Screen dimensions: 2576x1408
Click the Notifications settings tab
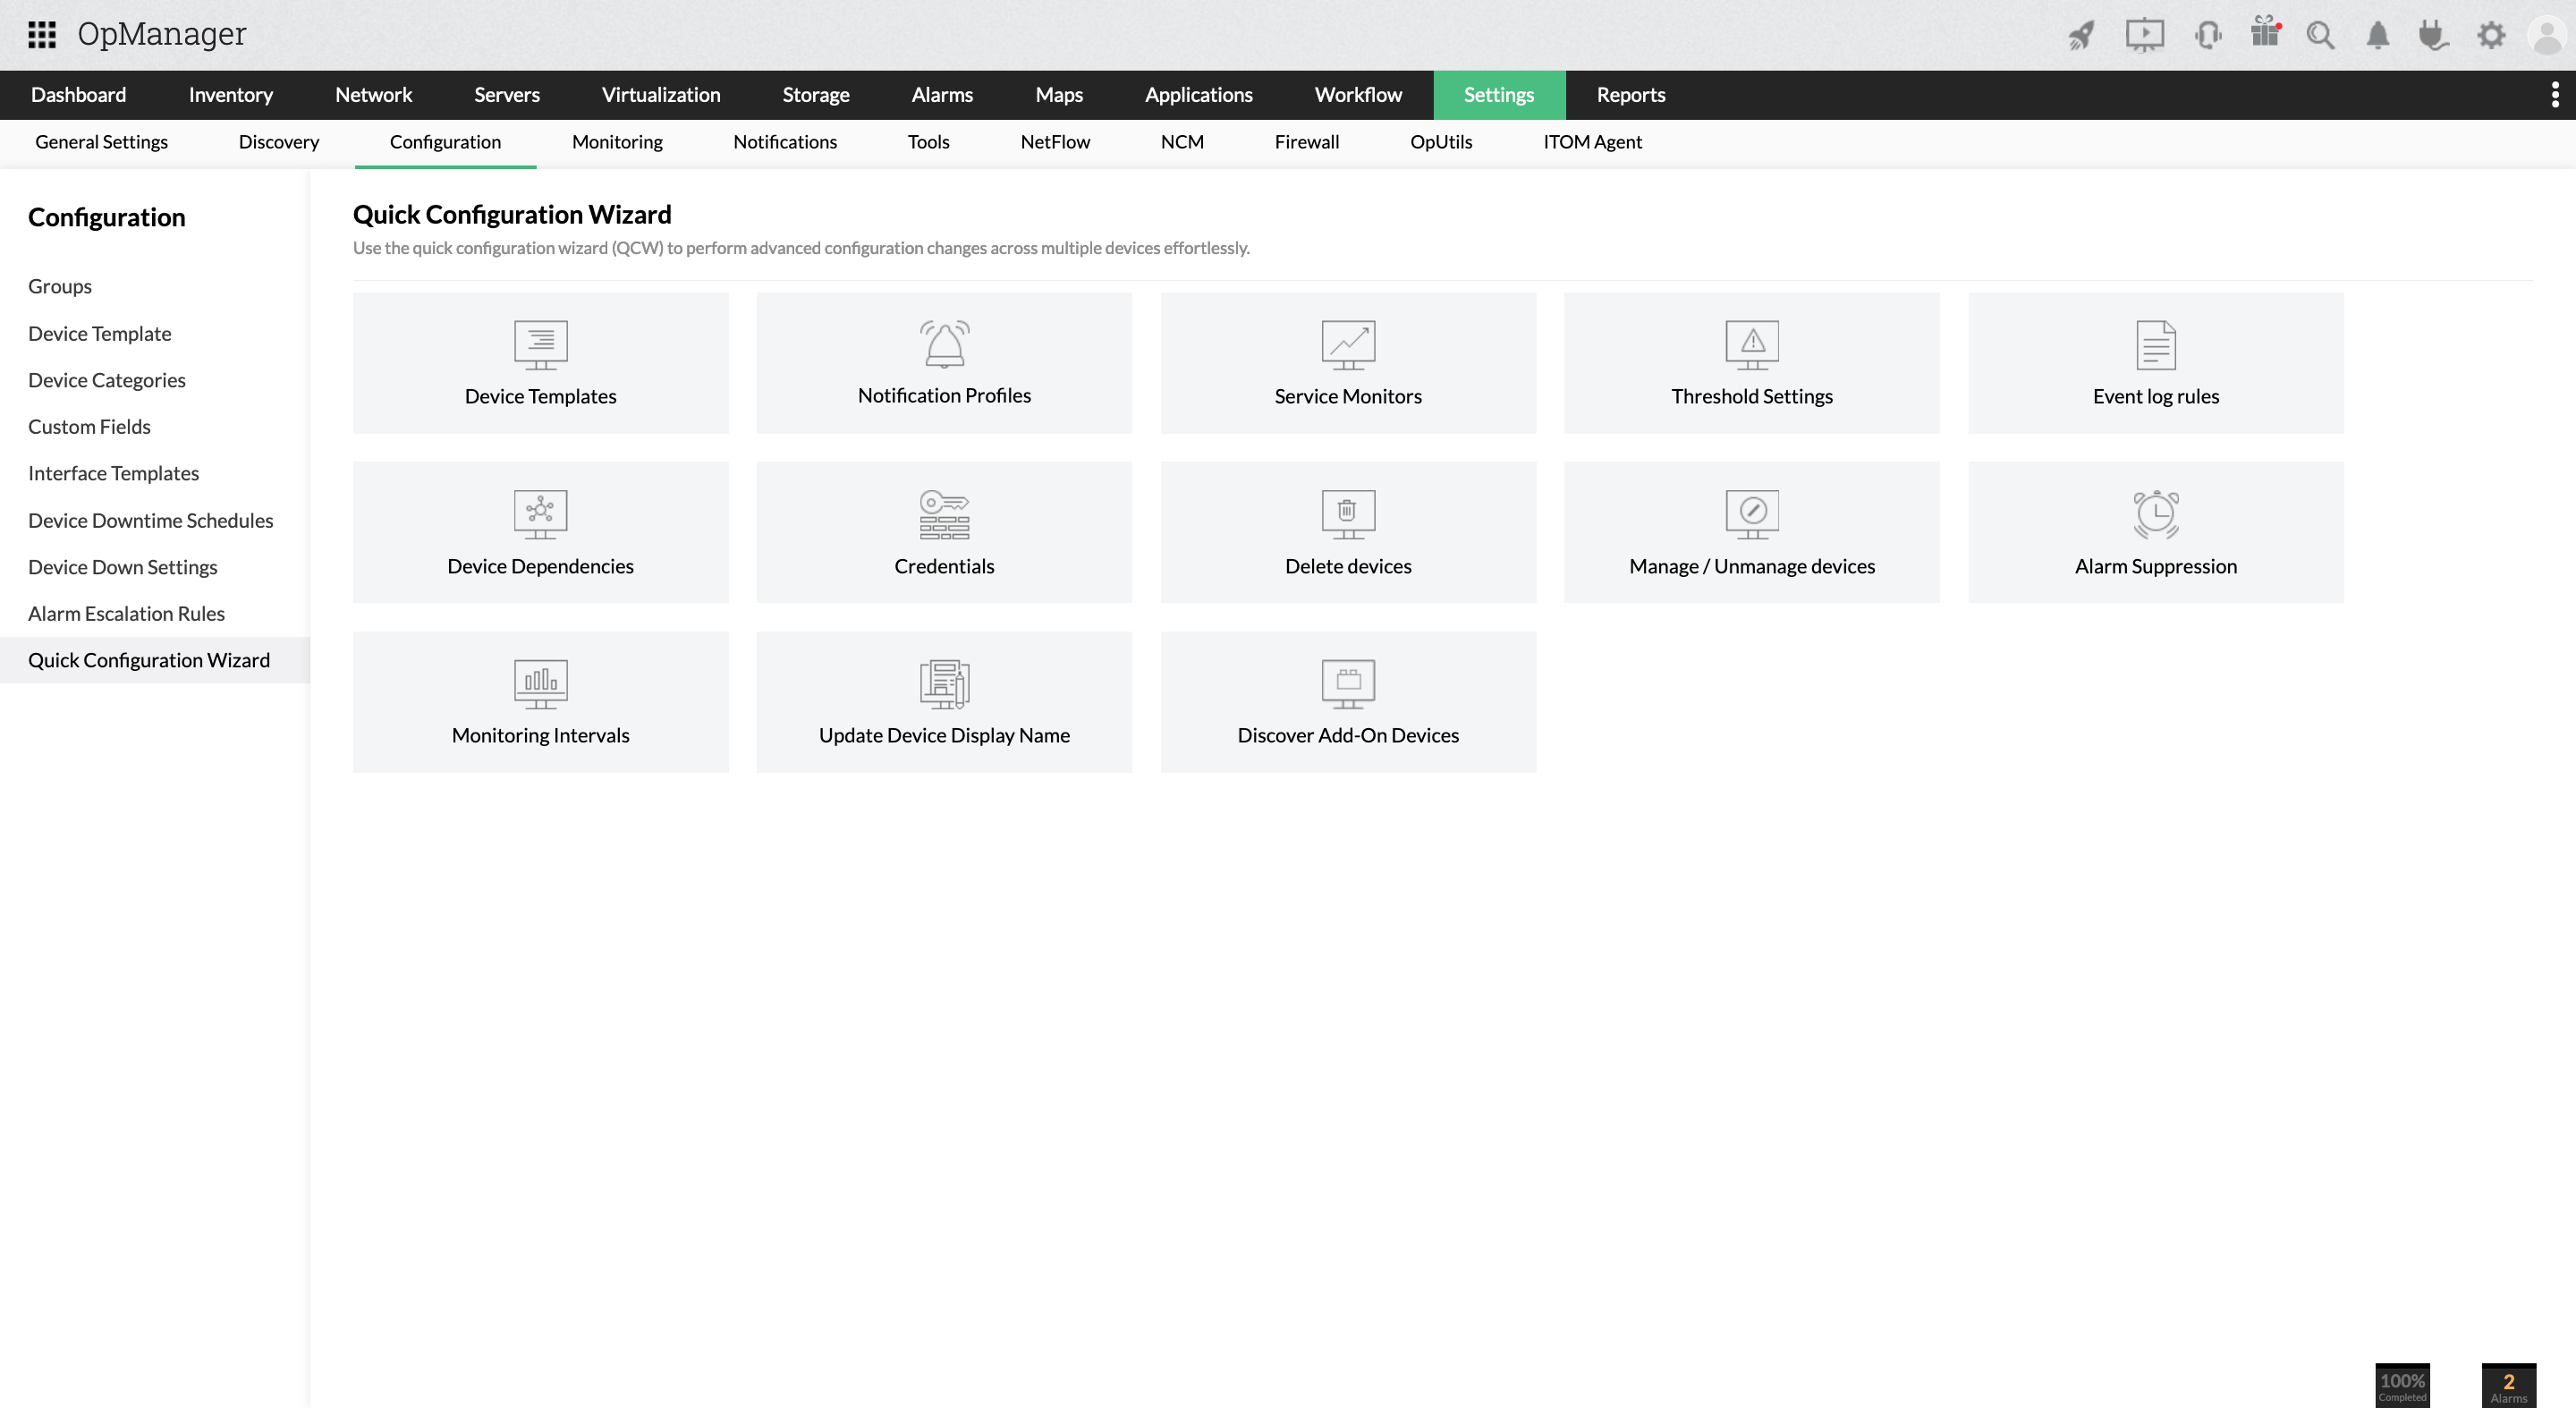tap(785, 142)
